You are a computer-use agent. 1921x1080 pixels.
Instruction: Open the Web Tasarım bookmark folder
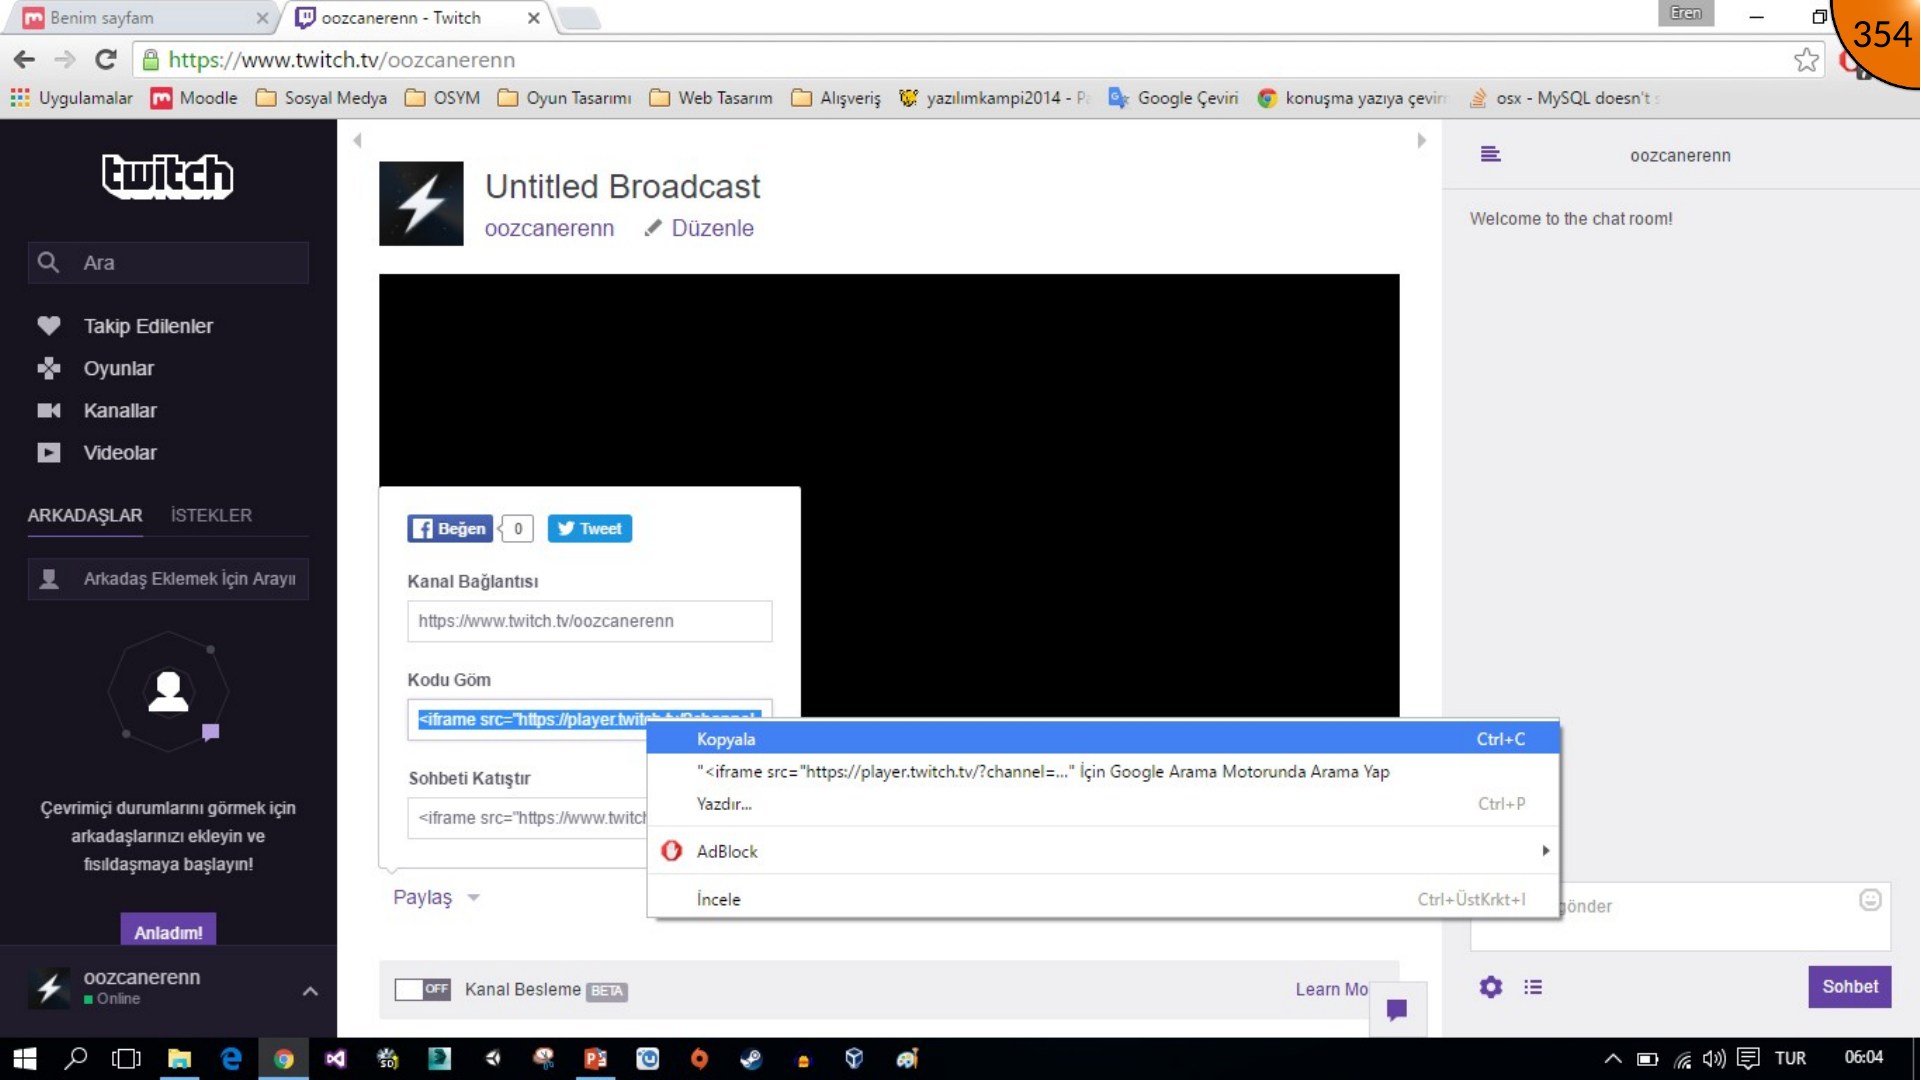(711, 98)
